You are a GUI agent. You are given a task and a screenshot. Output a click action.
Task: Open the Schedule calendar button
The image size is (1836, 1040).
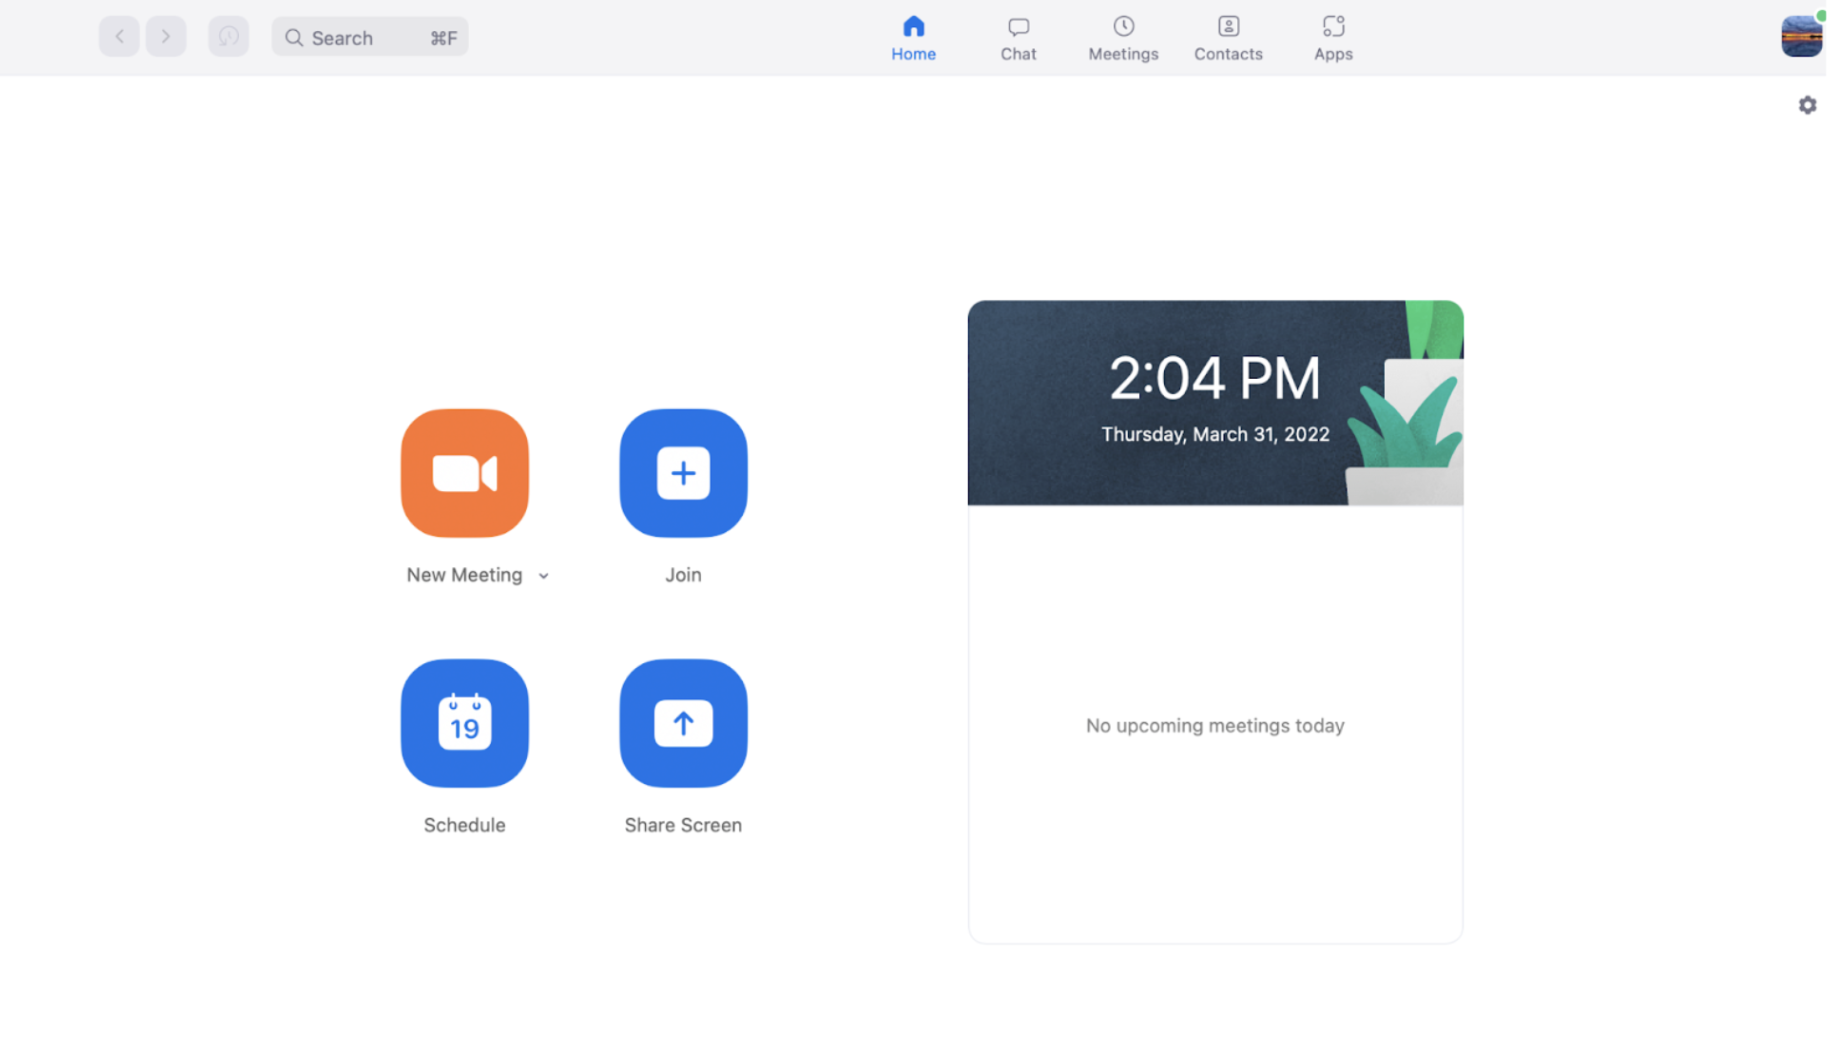(x=465, y=723)
